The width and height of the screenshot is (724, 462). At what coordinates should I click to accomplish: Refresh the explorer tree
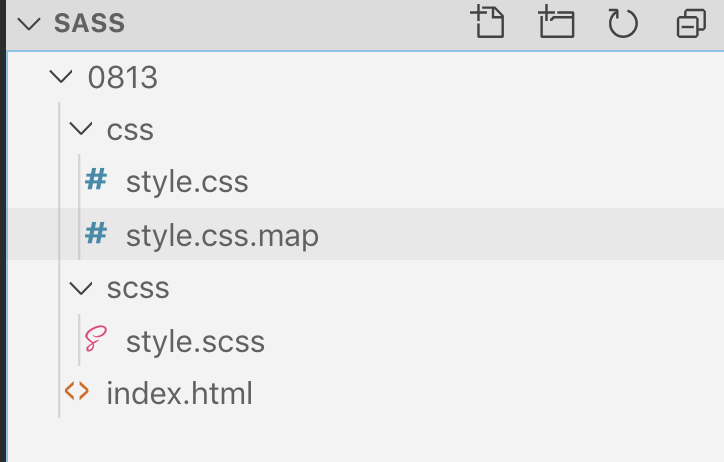point(623,22)
